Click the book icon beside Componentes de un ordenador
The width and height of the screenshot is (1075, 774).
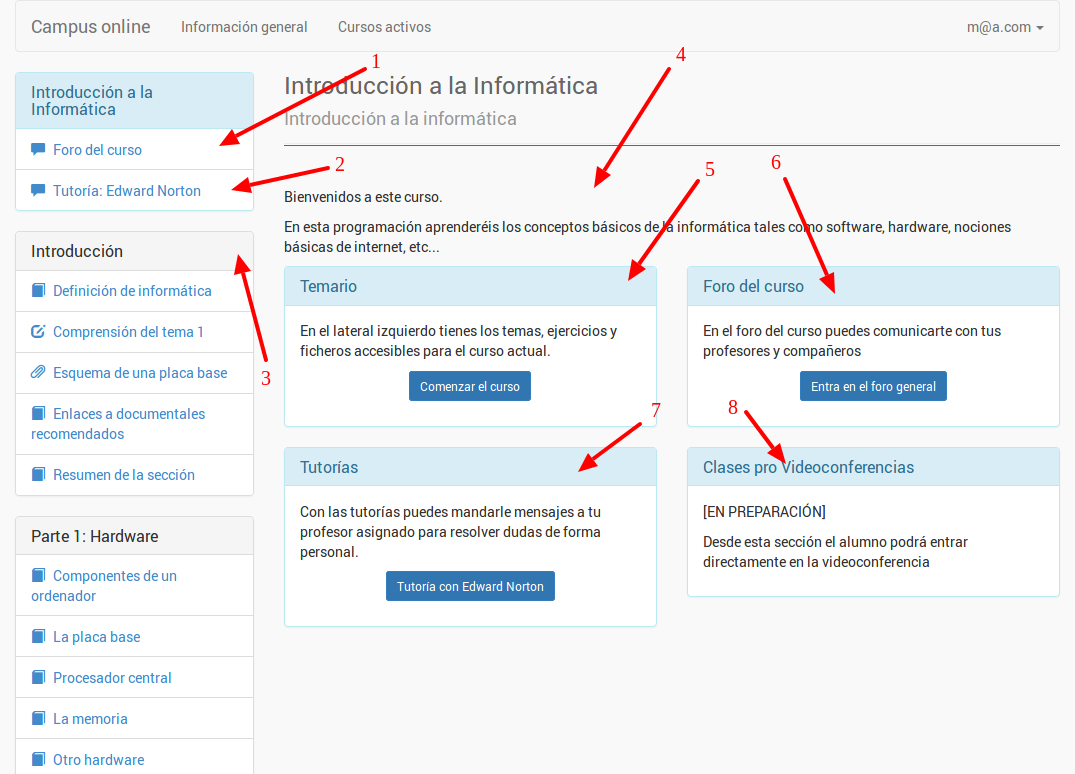39,576
